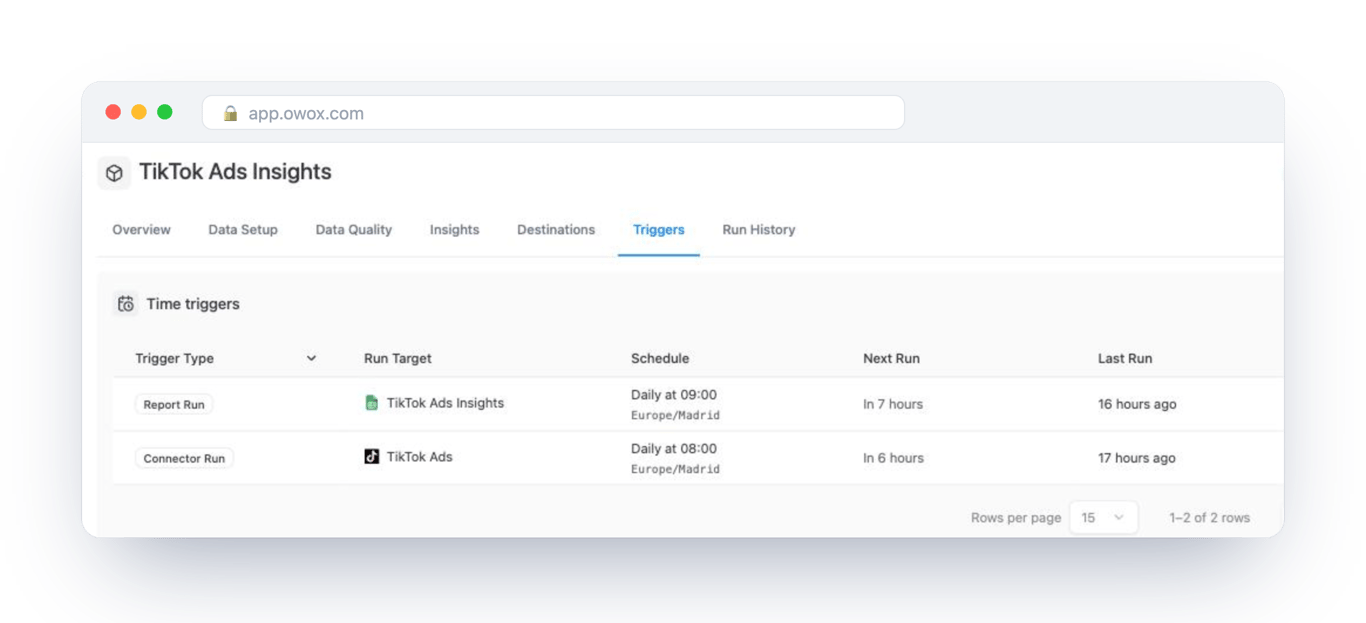Click Europe/Madrid under Daily at 08:00
This screenshot has width=1366, height=623.
click(675, 469)
